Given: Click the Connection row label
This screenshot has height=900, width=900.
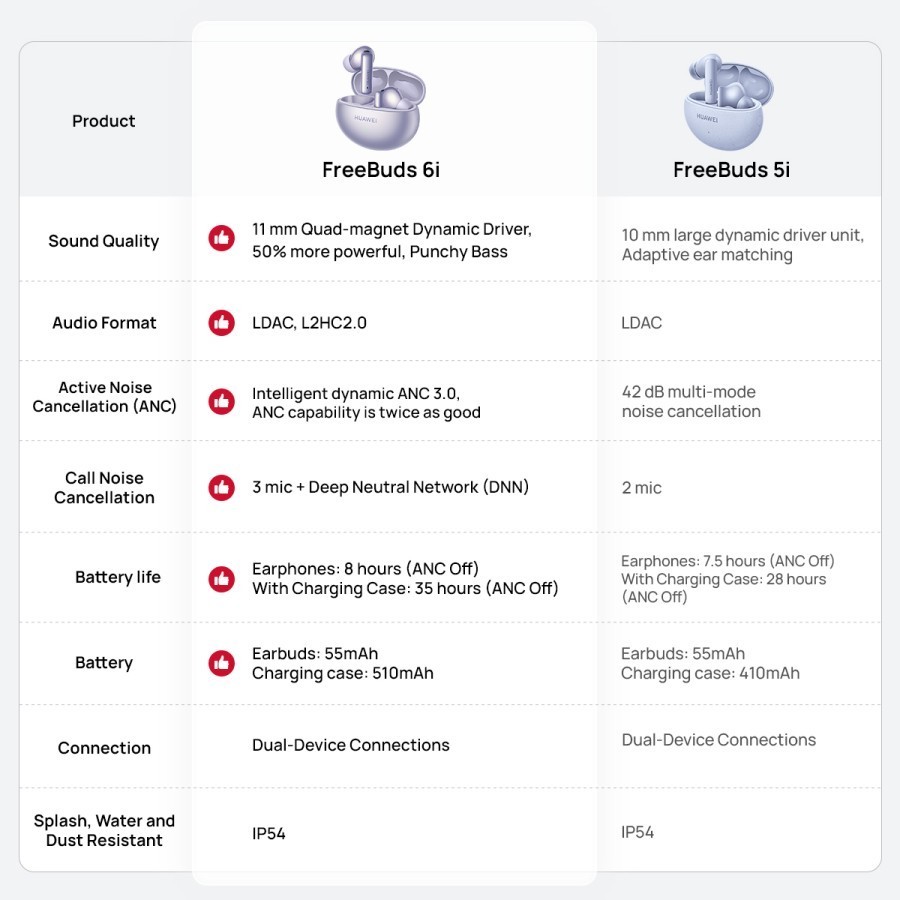Looking at the screenshot, I should [104, 748].
